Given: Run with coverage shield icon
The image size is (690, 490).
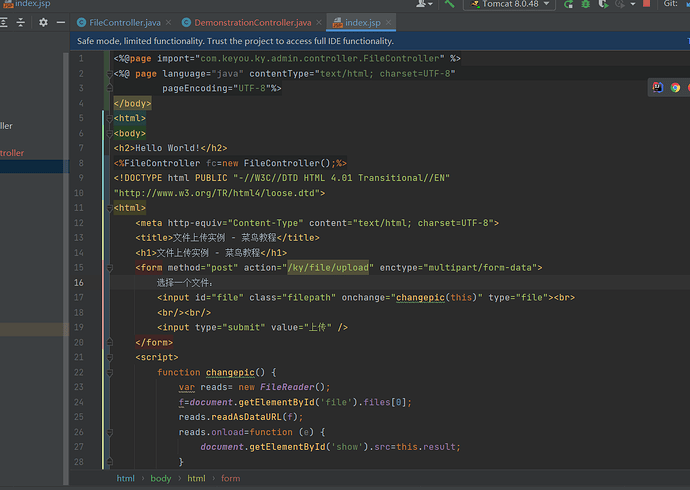Looking at the screenshot, I should (x=603, y=4).
